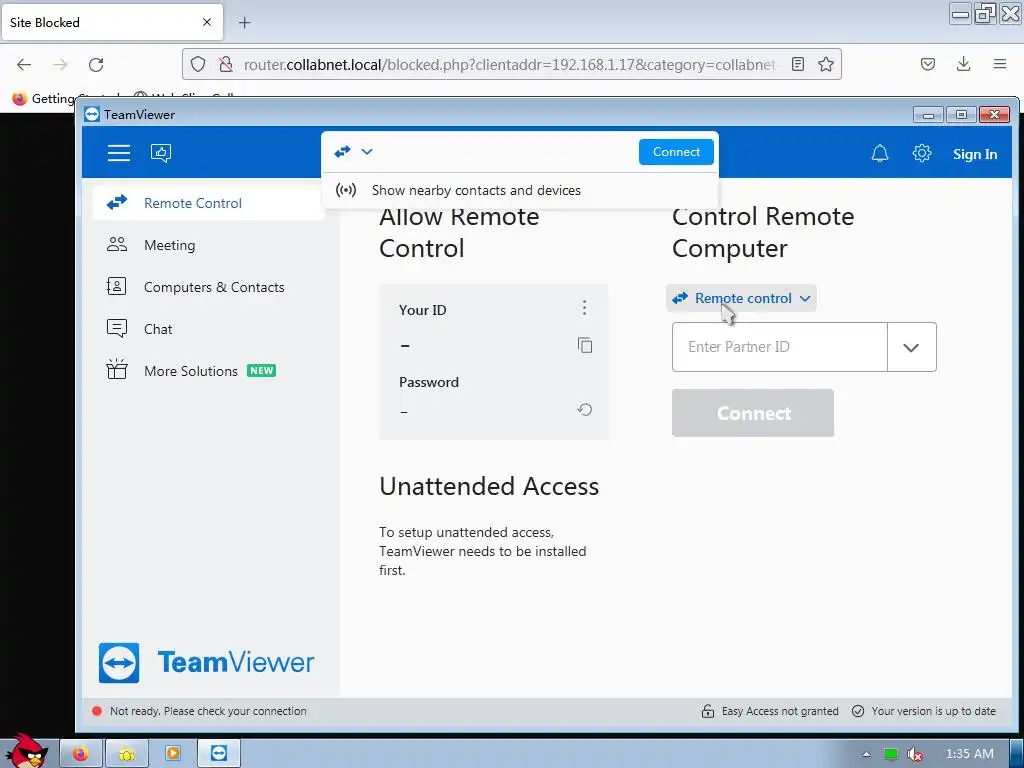This screenshot has width=1024, height=768.
Task: Click Easy Access not granted lock icon
Action: point(707,711)
